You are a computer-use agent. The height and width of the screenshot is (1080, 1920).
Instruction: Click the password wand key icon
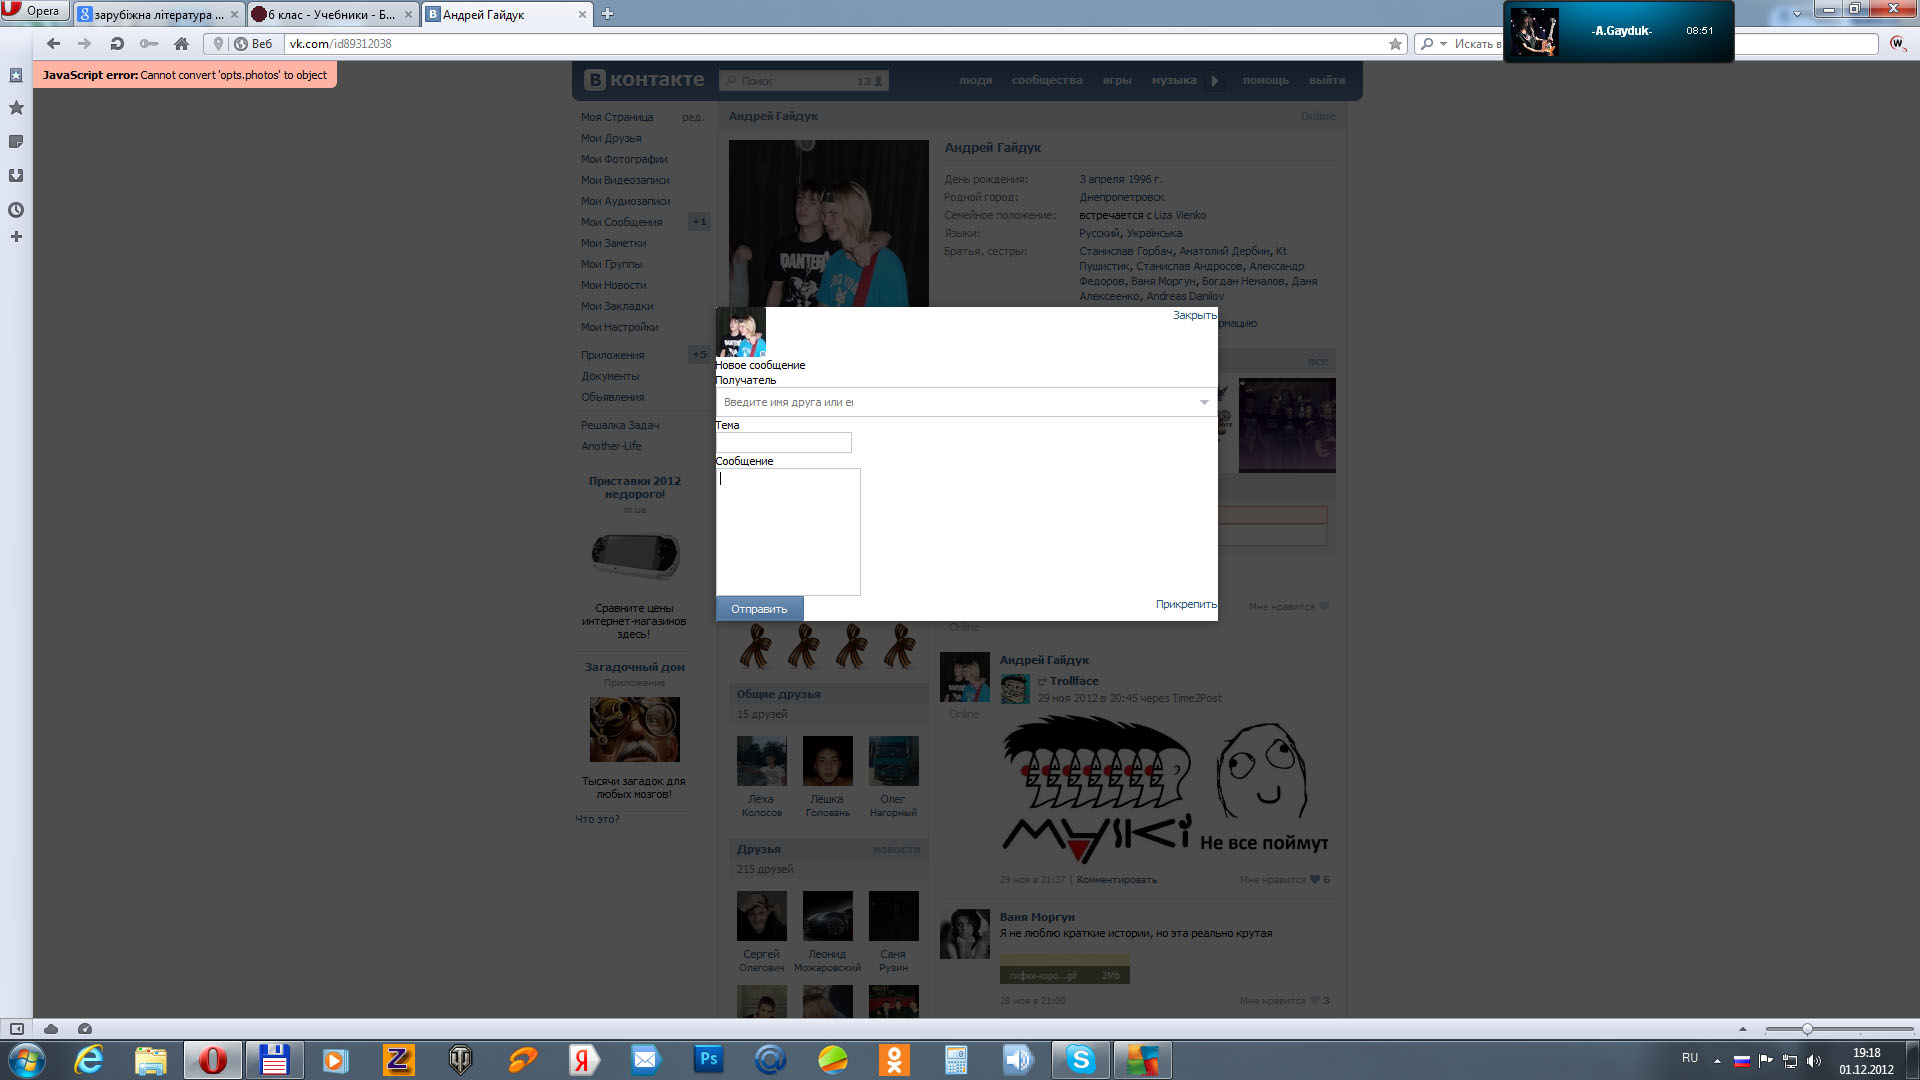coord(149,44)
